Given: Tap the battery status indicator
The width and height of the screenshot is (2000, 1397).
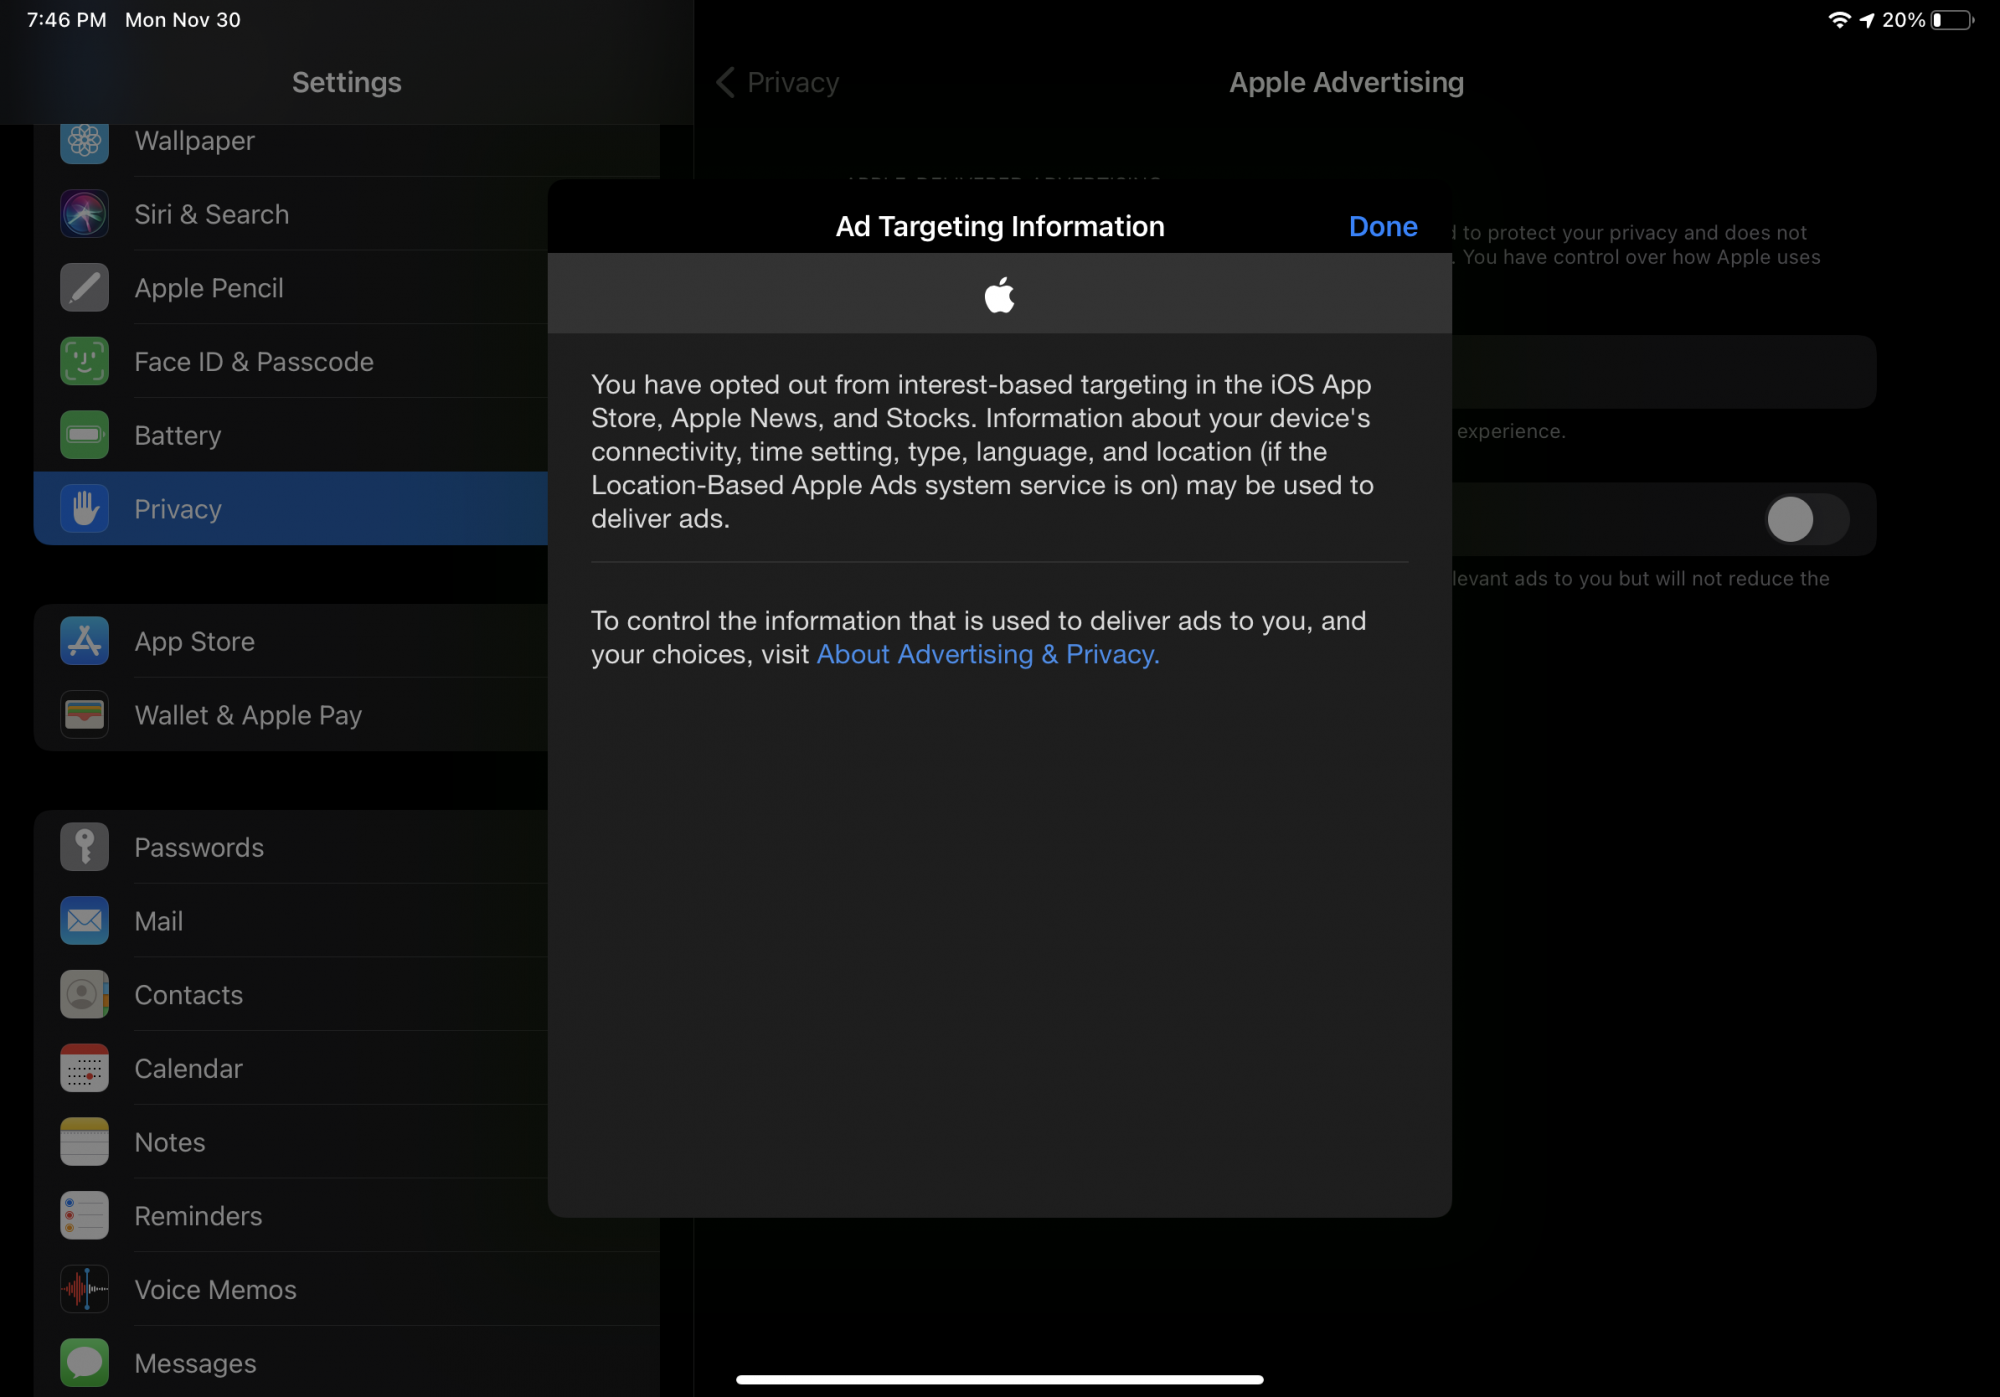Looking at the screenshot, I should (1951, 20).
